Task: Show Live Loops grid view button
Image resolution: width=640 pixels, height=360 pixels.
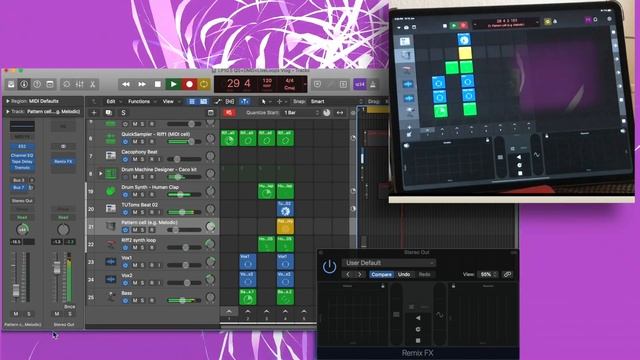Action: point(192,102)
